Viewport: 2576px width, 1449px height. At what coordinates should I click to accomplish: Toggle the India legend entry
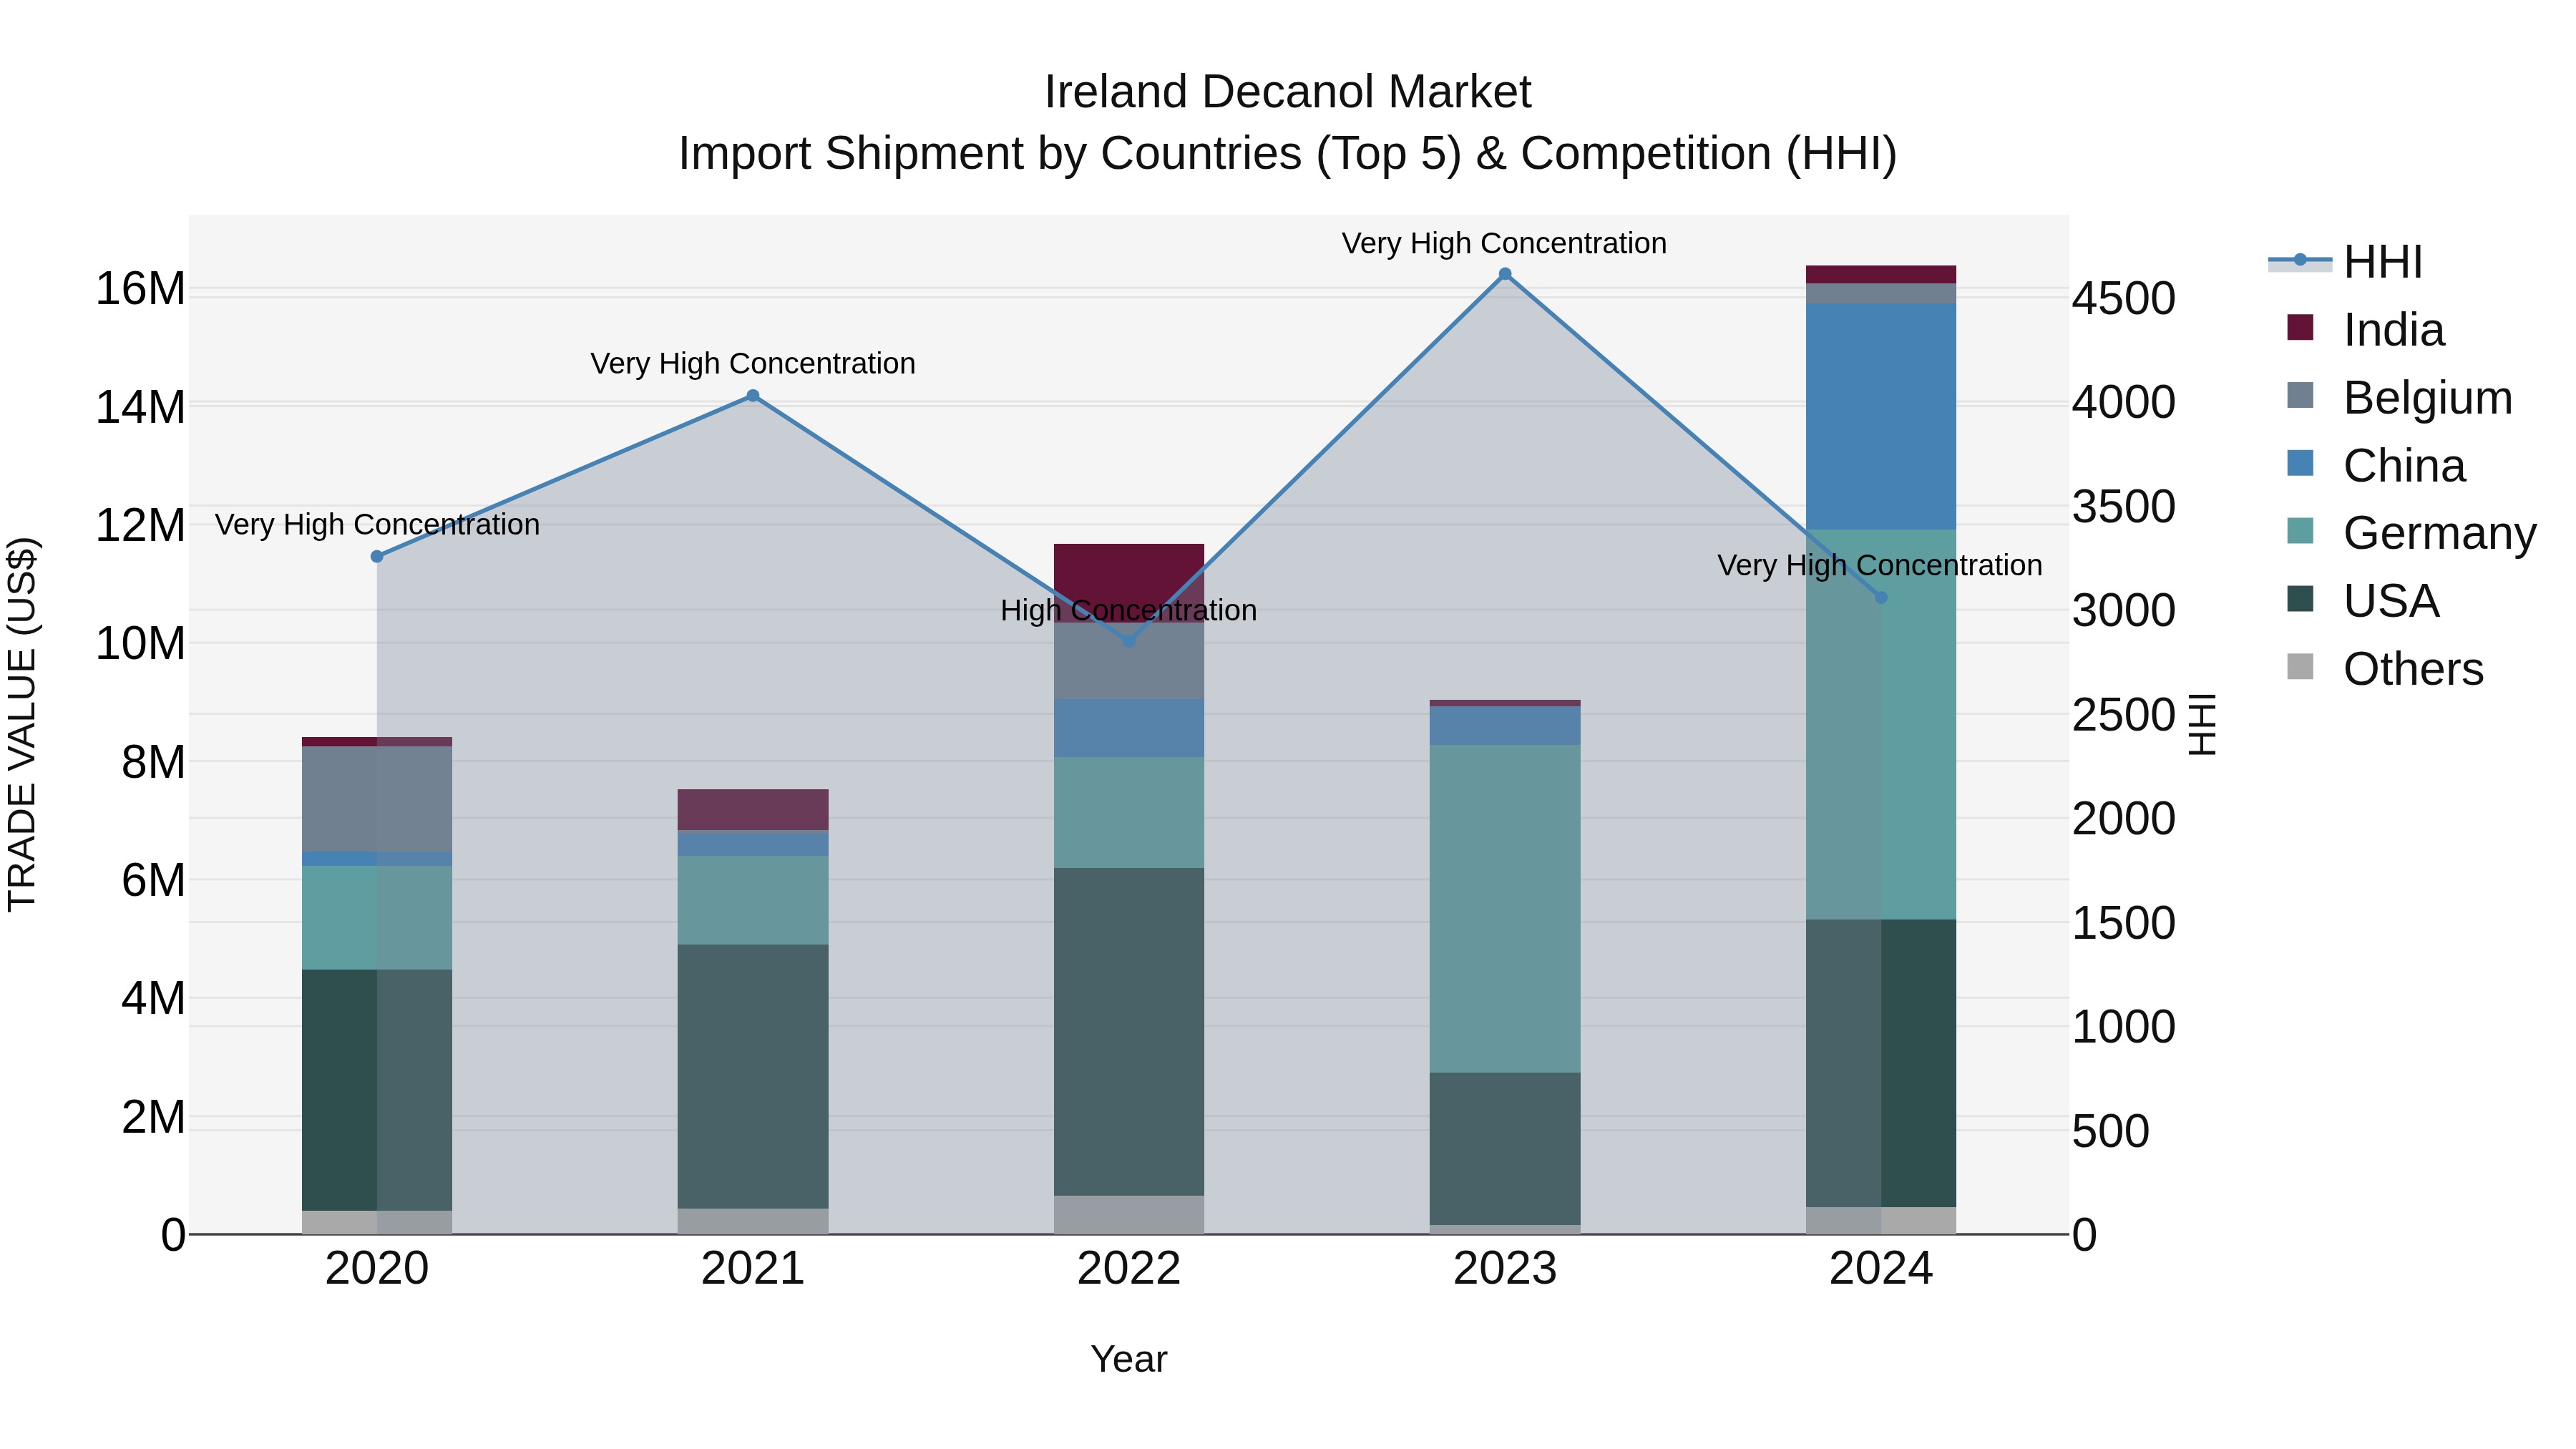tap(2365, 330)
